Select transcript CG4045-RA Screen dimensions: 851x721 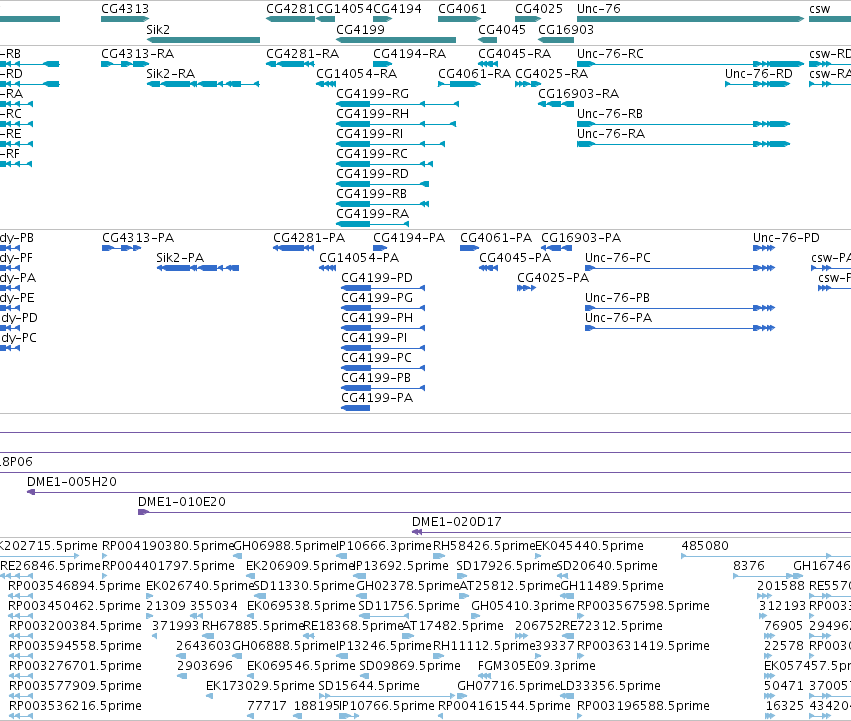tap(515, 54)
